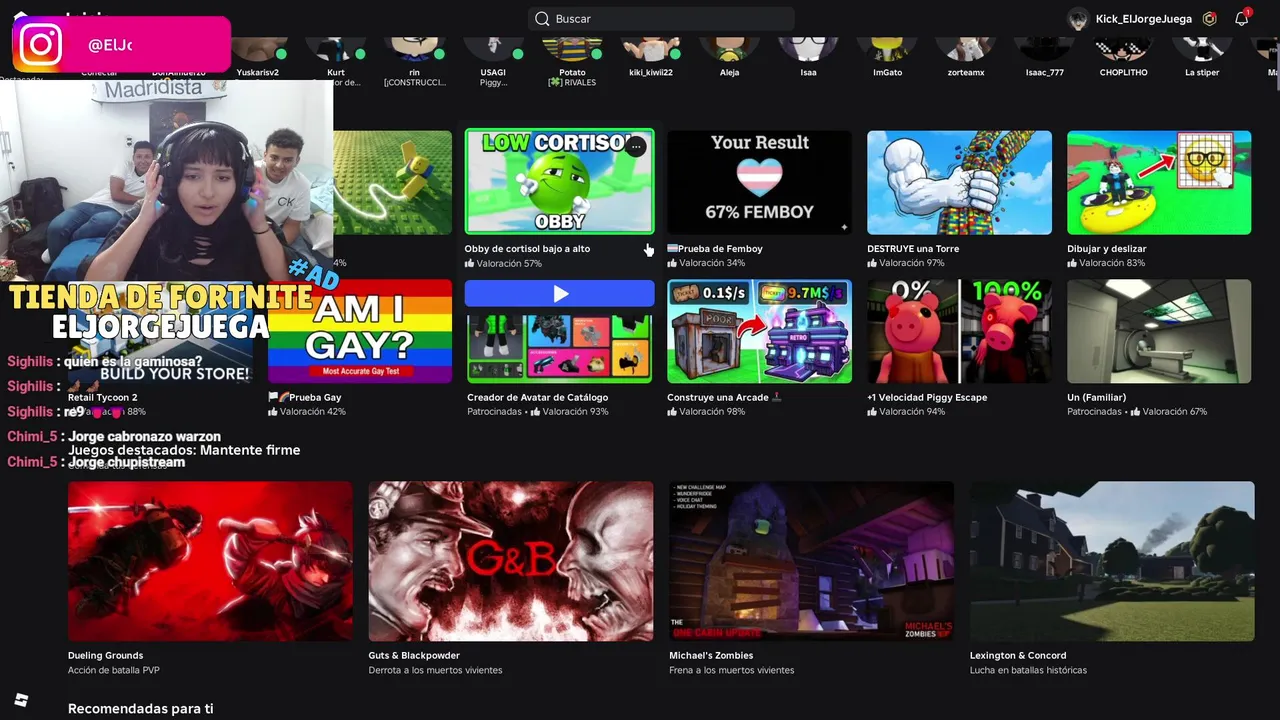This screenshot has width=1280, height=720.
Task: Click the play button on Creador de Avatar
Action: (x=560, y=293)
